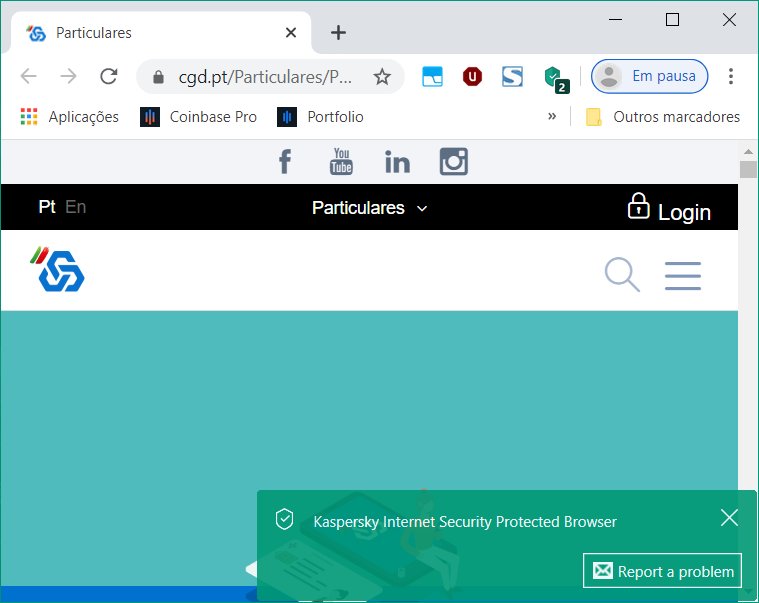The image size is (759, 603).
Task: Open the Outros marcadores folder
Action: pos(663,117)
